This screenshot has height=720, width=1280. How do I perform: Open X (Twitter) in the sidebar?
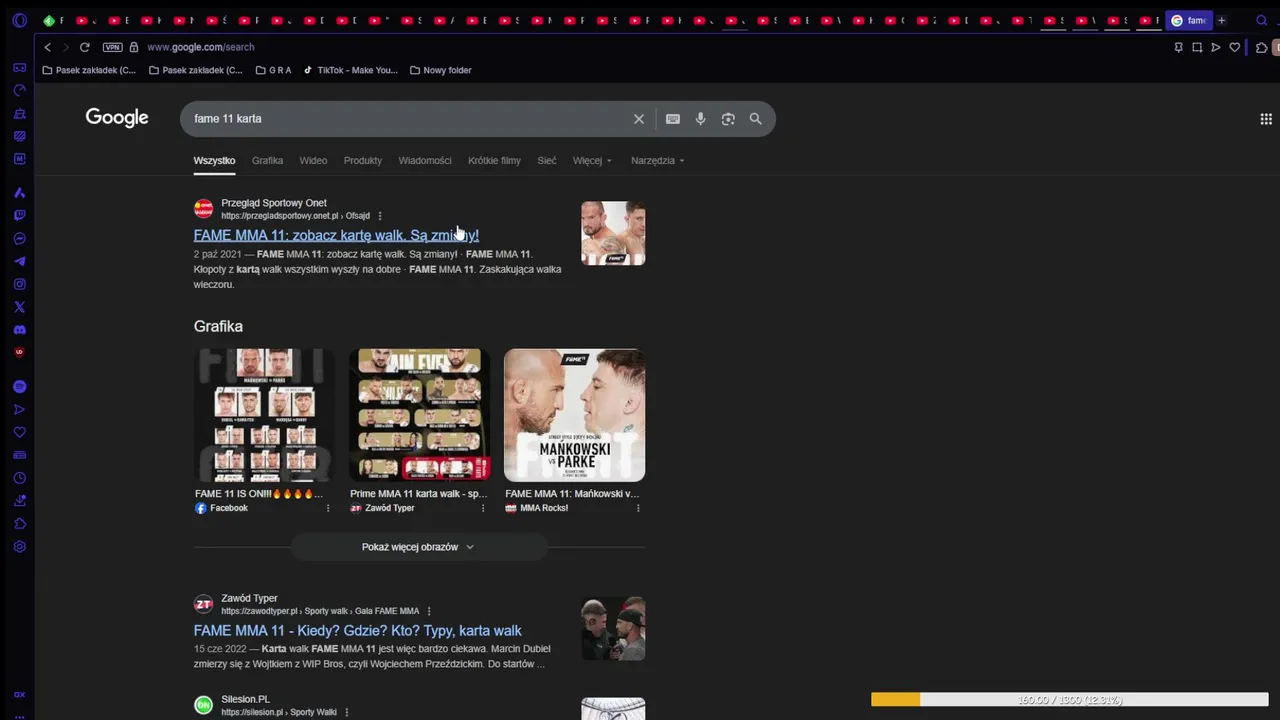click(19, 307)
